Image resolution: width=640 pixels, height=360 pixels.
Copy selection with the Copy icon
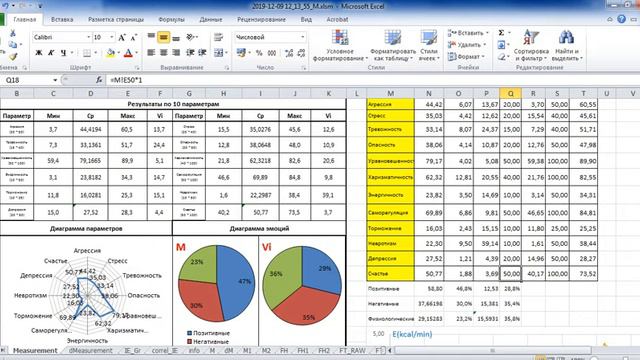click(x=13, y=44)
